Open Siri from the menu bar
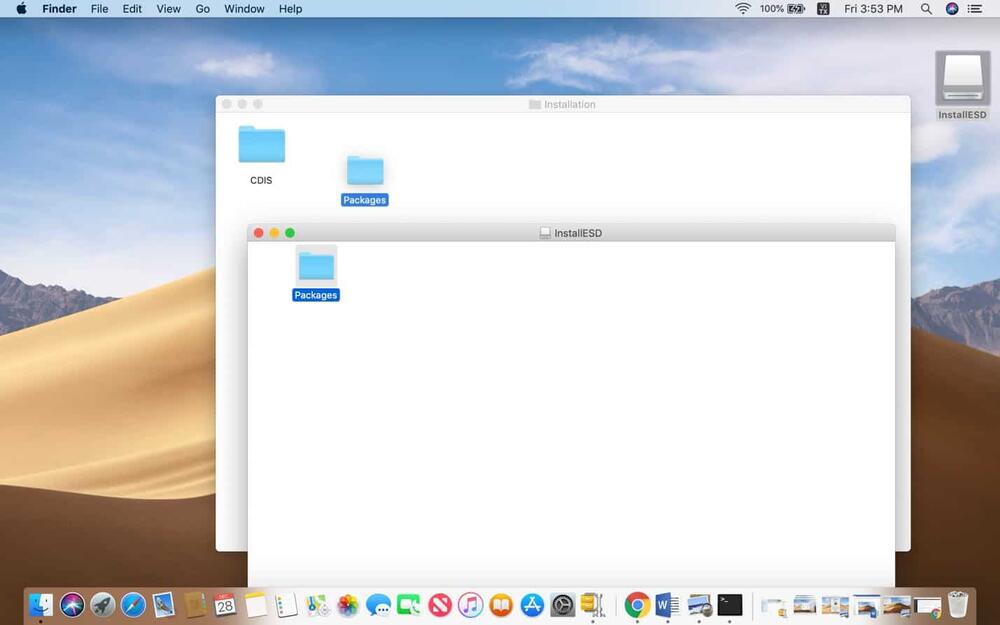This screenshot has height=625, width=1000. tap(952, 9)
